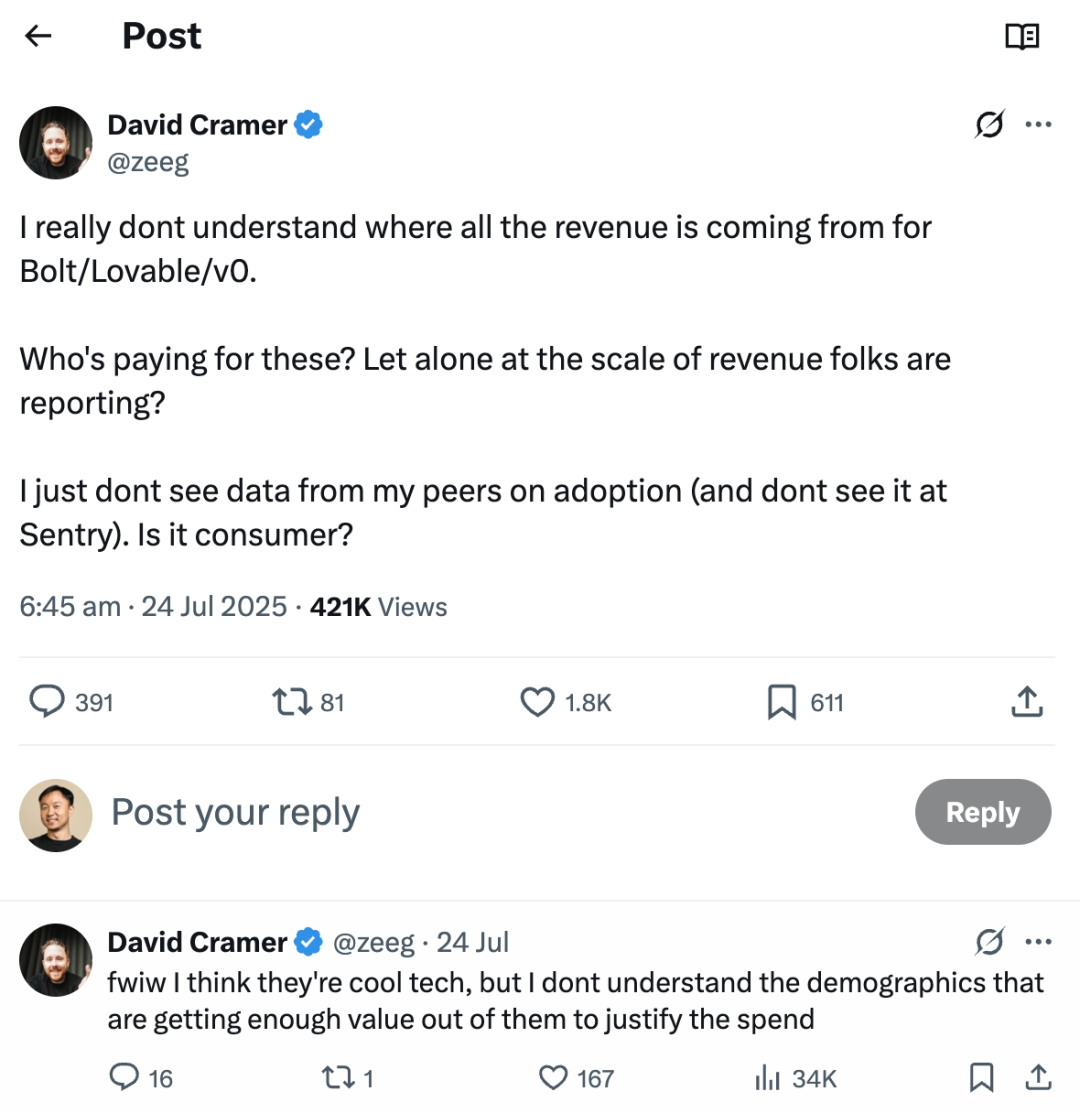This screenshot has height=1113, width=1080.
Task: Bookmark the main post with 611 saves
Action: (780, 703)
